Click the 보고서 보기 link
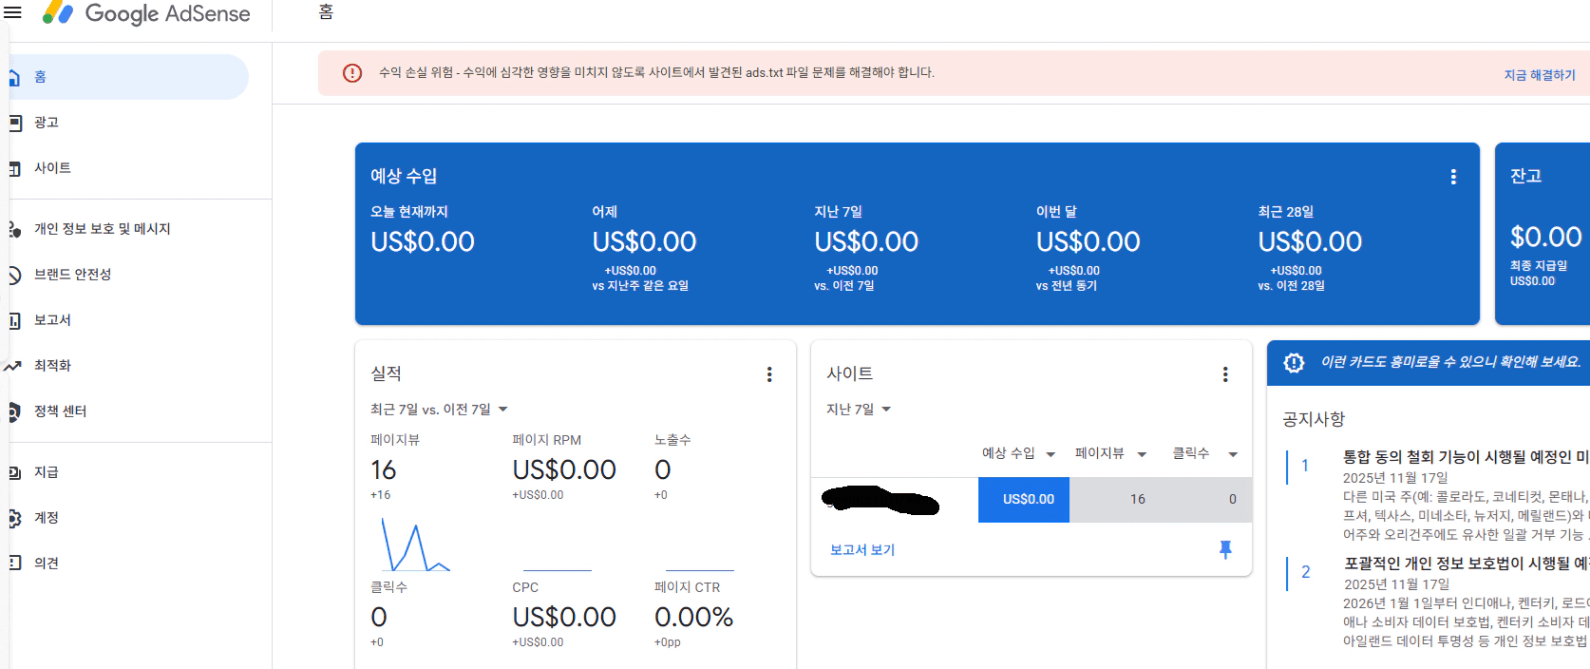This screenshot has height=669, width=1590. 862,550
